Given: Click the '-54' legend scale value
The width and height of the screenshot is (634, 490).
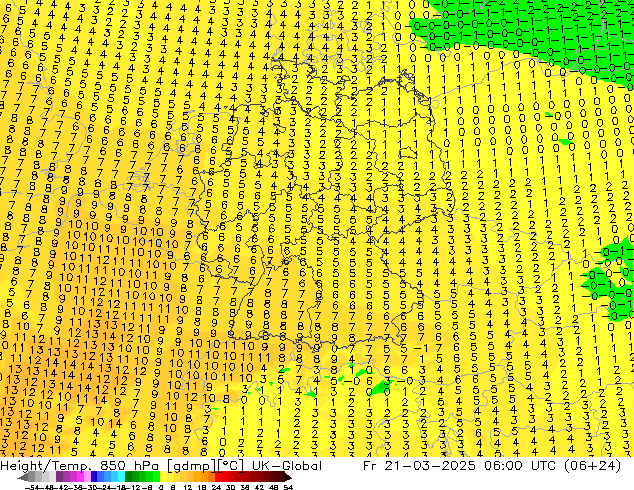Looking at the screenshot, I should (x=32, y=487).
